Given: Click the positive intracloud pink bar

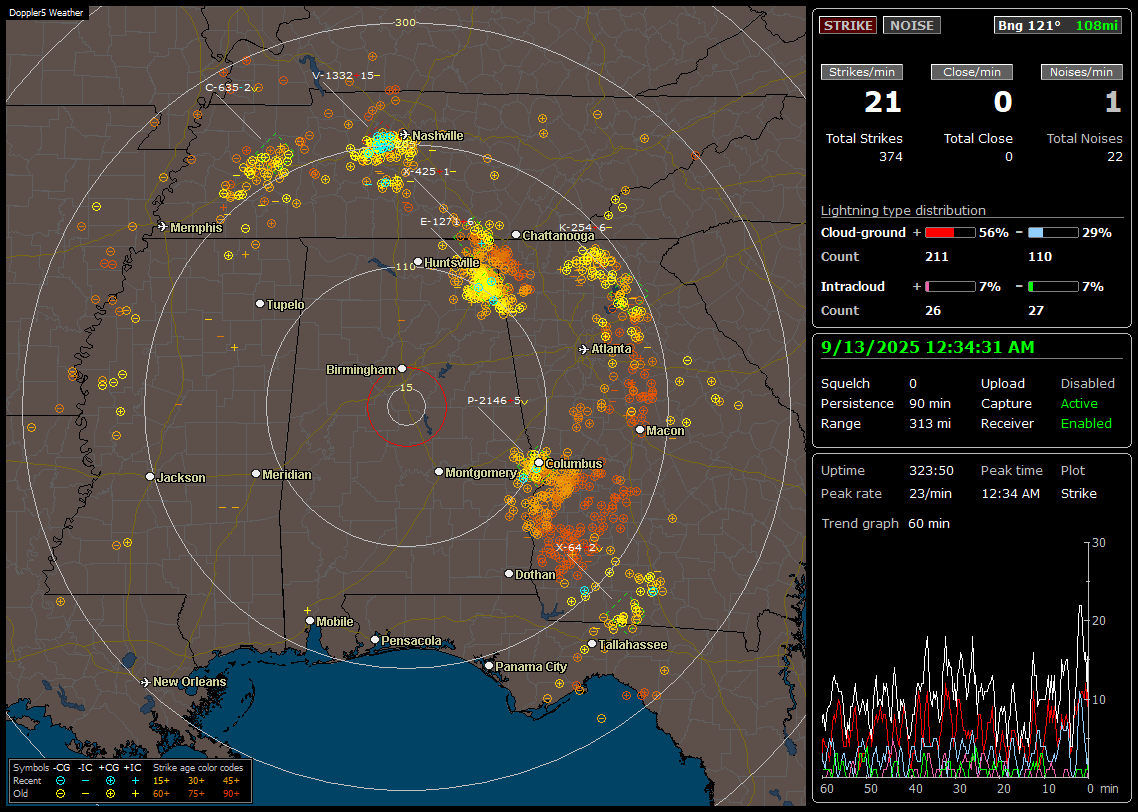Looking at the screenshot, I should [950, 287].
